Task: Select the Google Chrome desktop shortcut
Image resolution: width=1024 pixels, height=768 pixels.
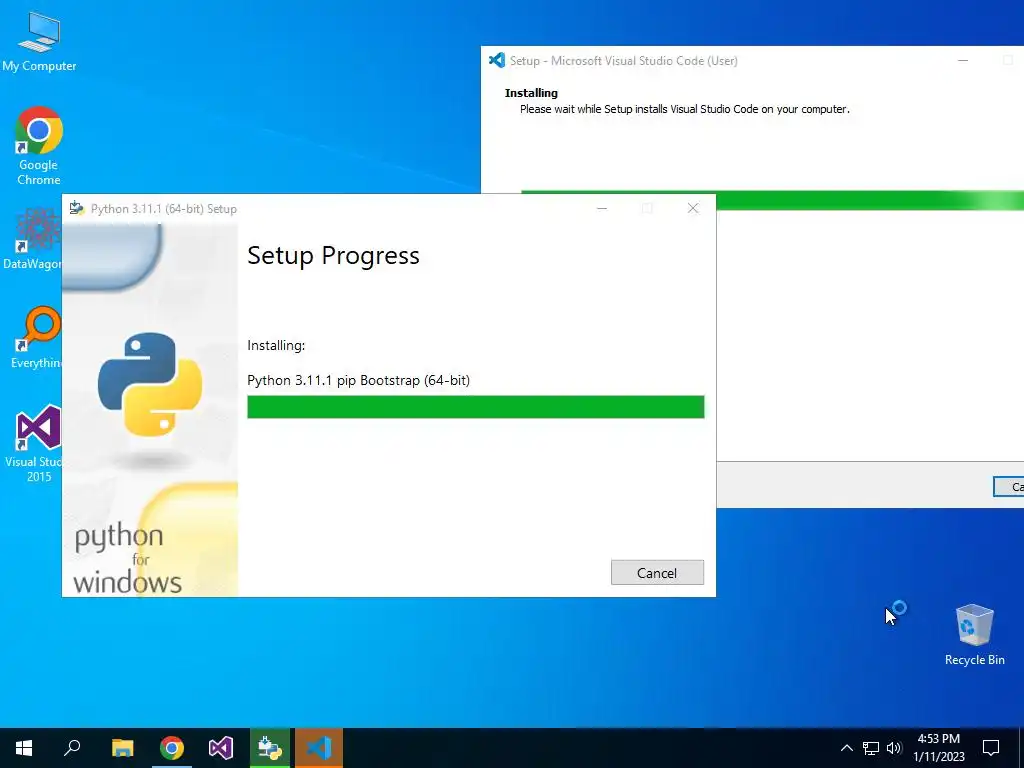Action: (x=39, y=146)
